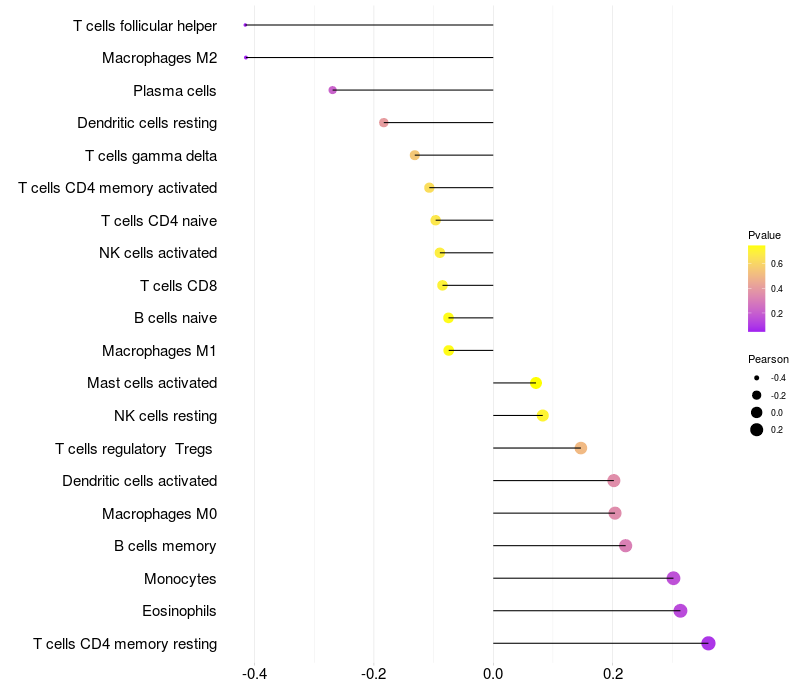Click the NK cells resting yellow dot
800x700 pixels.
[x=542, y=416]
